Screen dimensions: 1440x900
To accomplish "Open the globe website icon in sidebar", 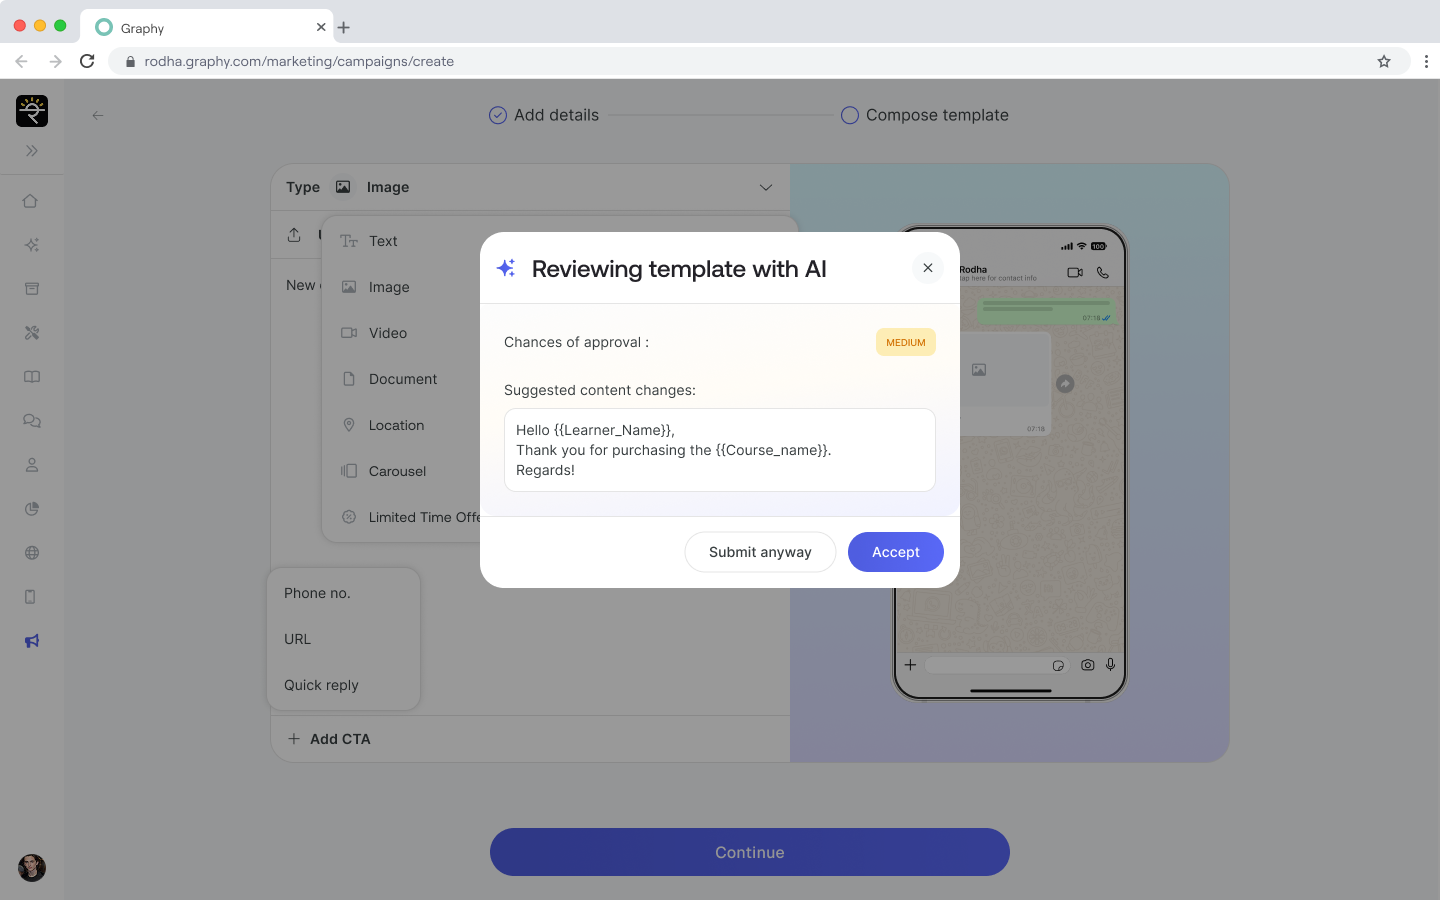I will (32, 553).
